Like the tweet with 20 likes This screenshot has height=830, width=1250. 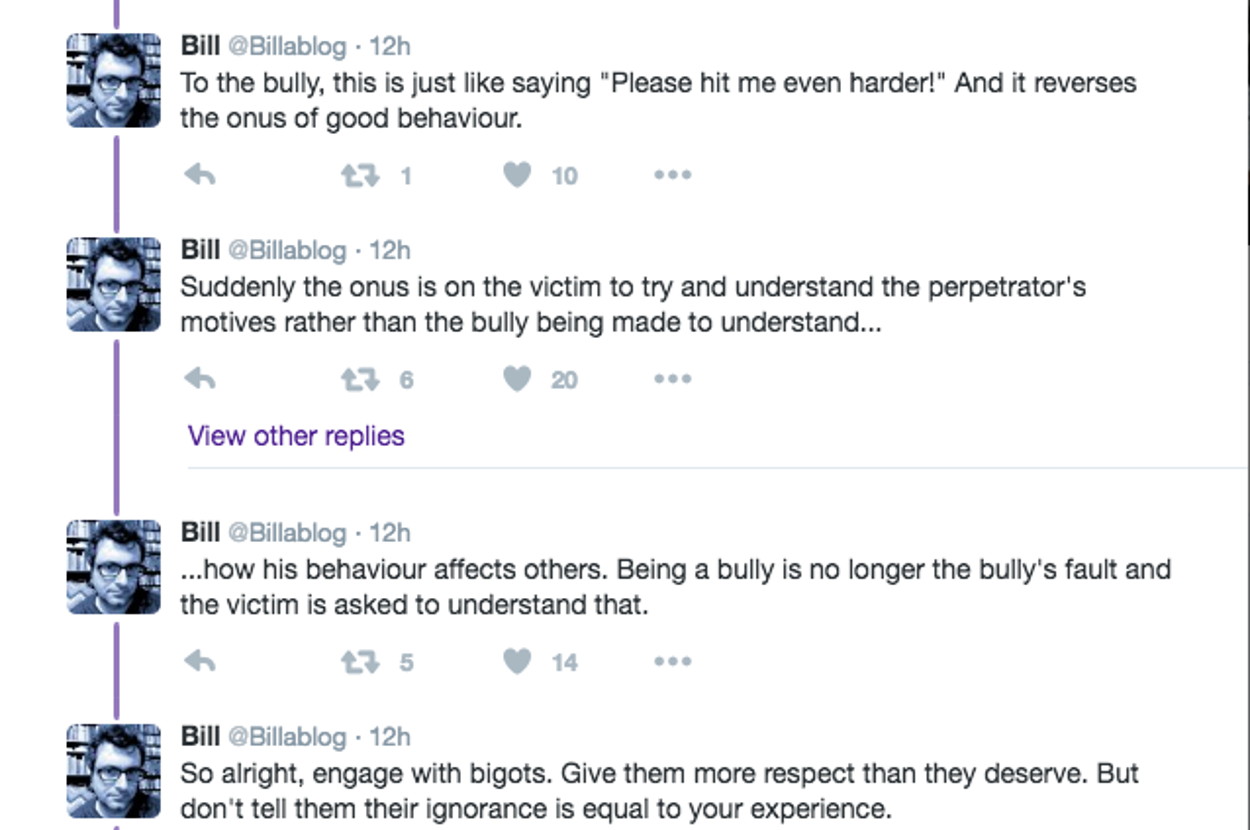(x=517, y=379)
